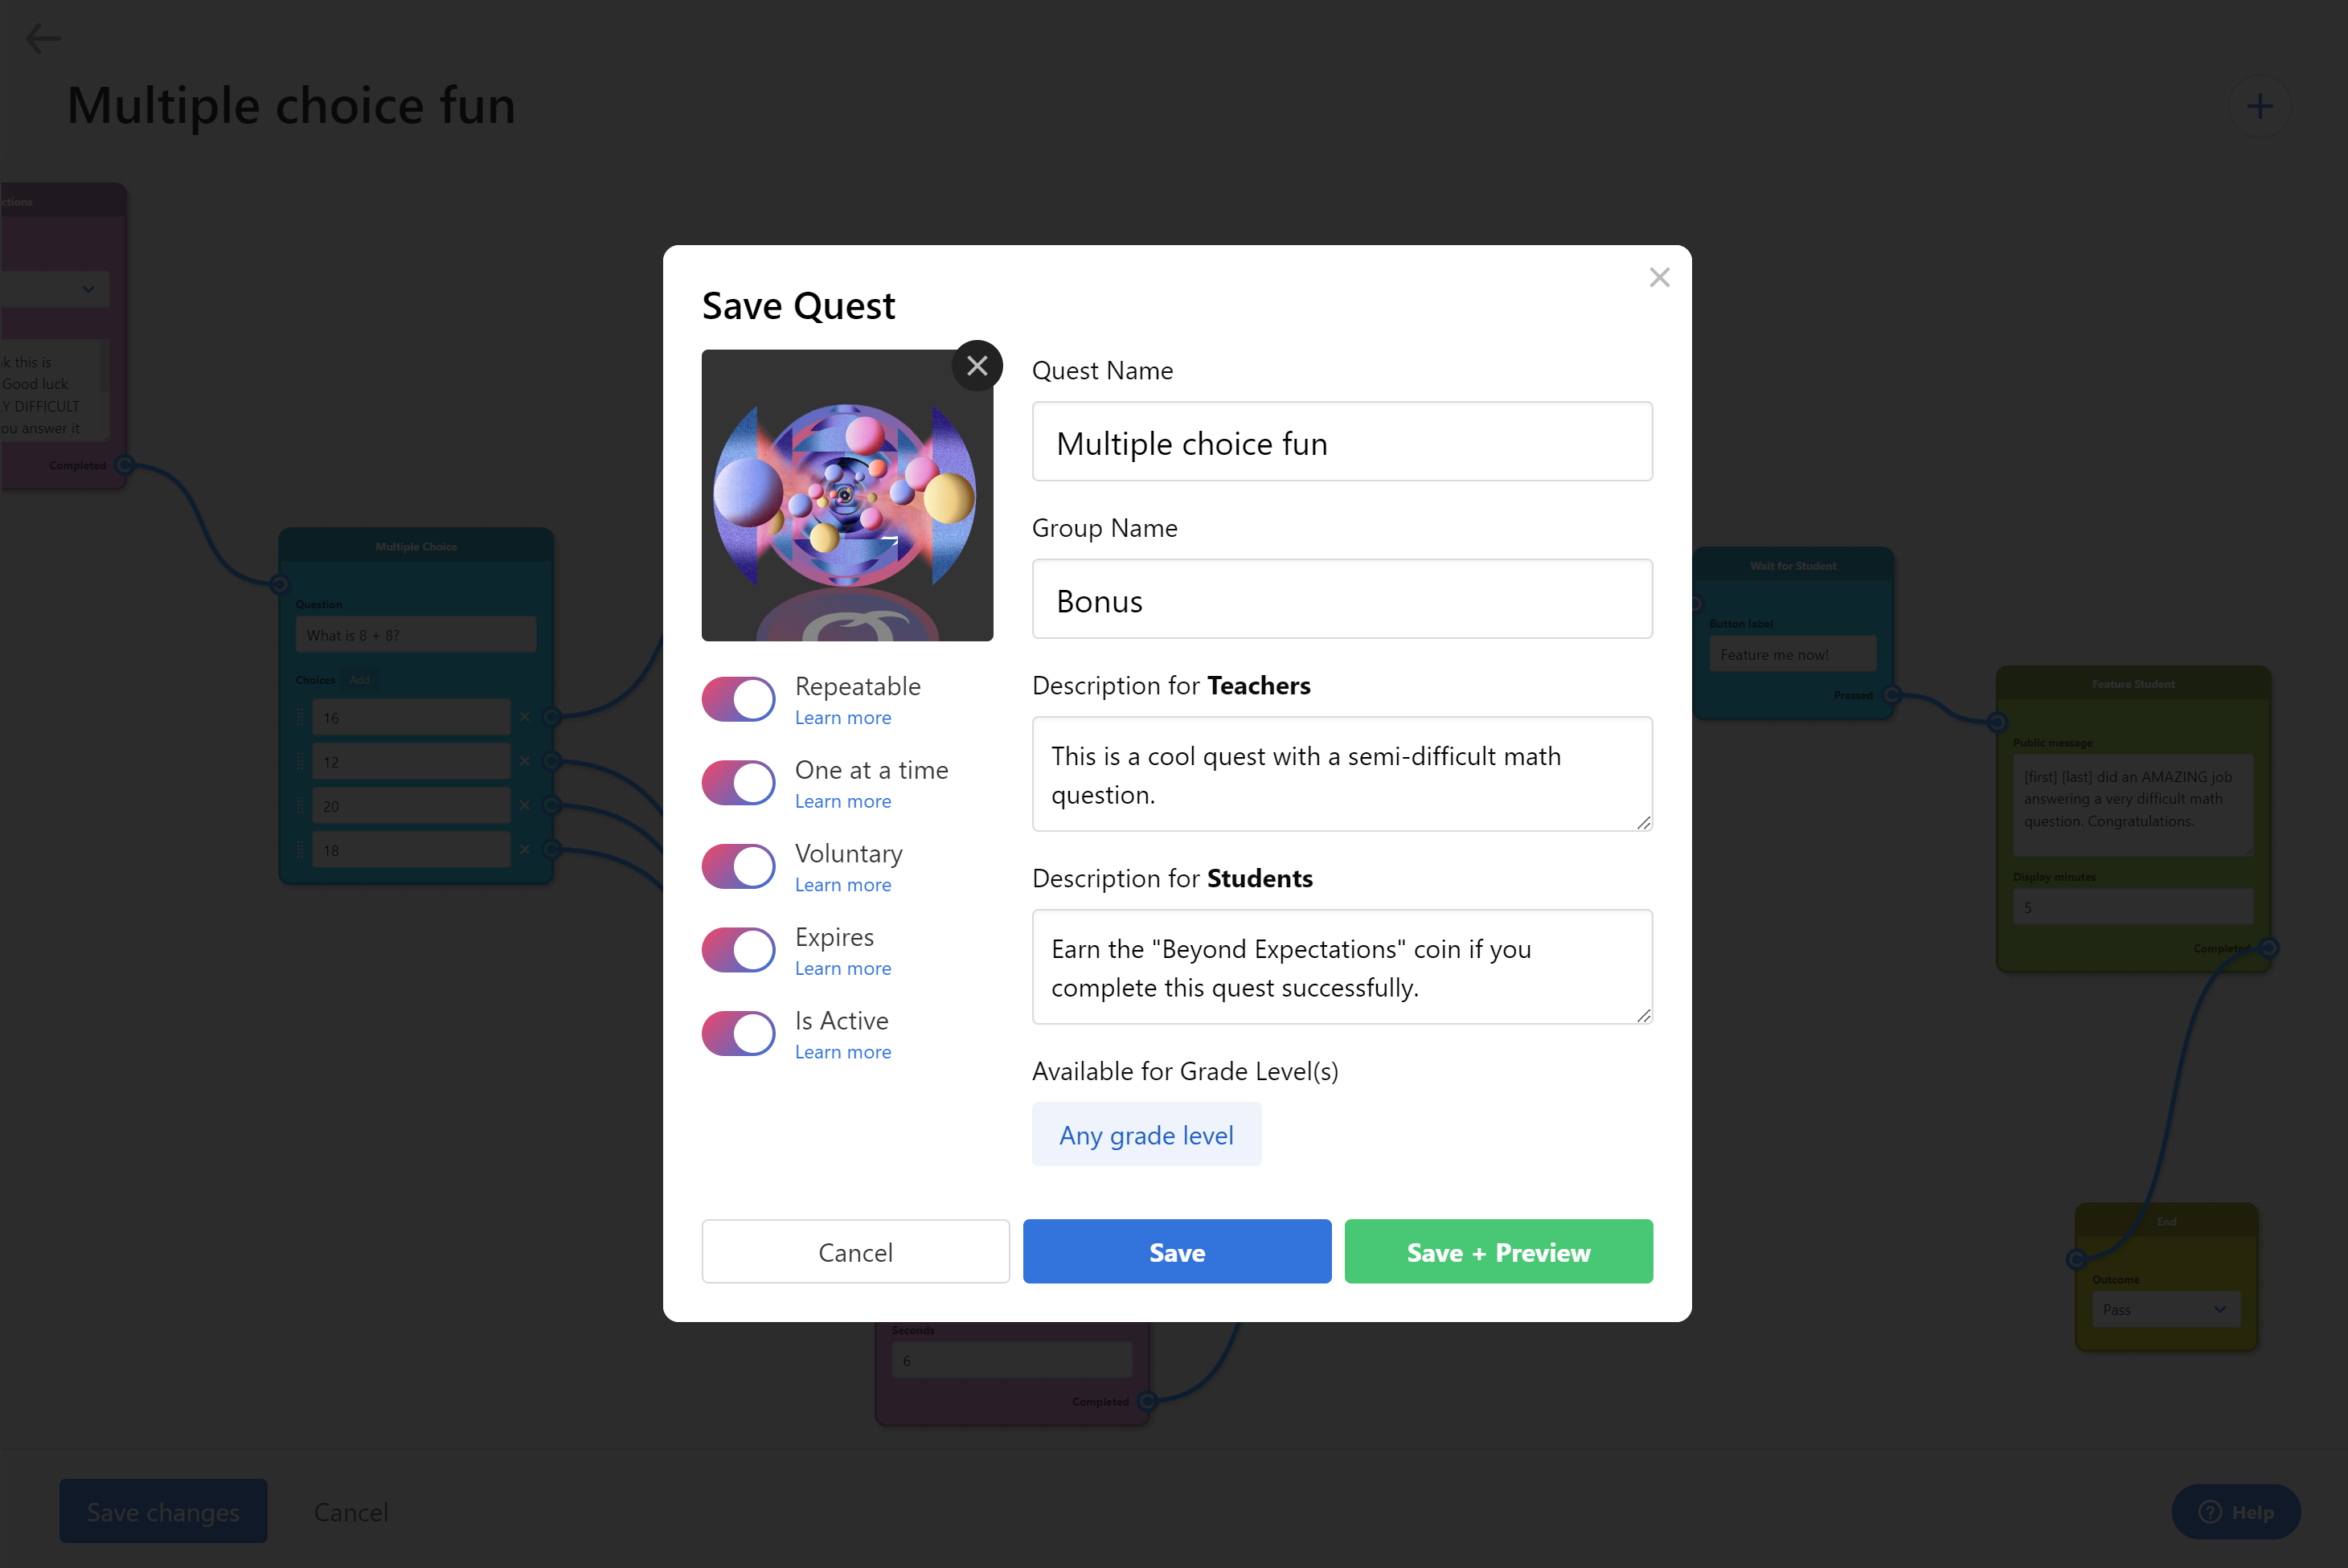Screen dimensions: 2348x1568
Task: Click the Quest Name input field
Action: tap(1341, 442)
